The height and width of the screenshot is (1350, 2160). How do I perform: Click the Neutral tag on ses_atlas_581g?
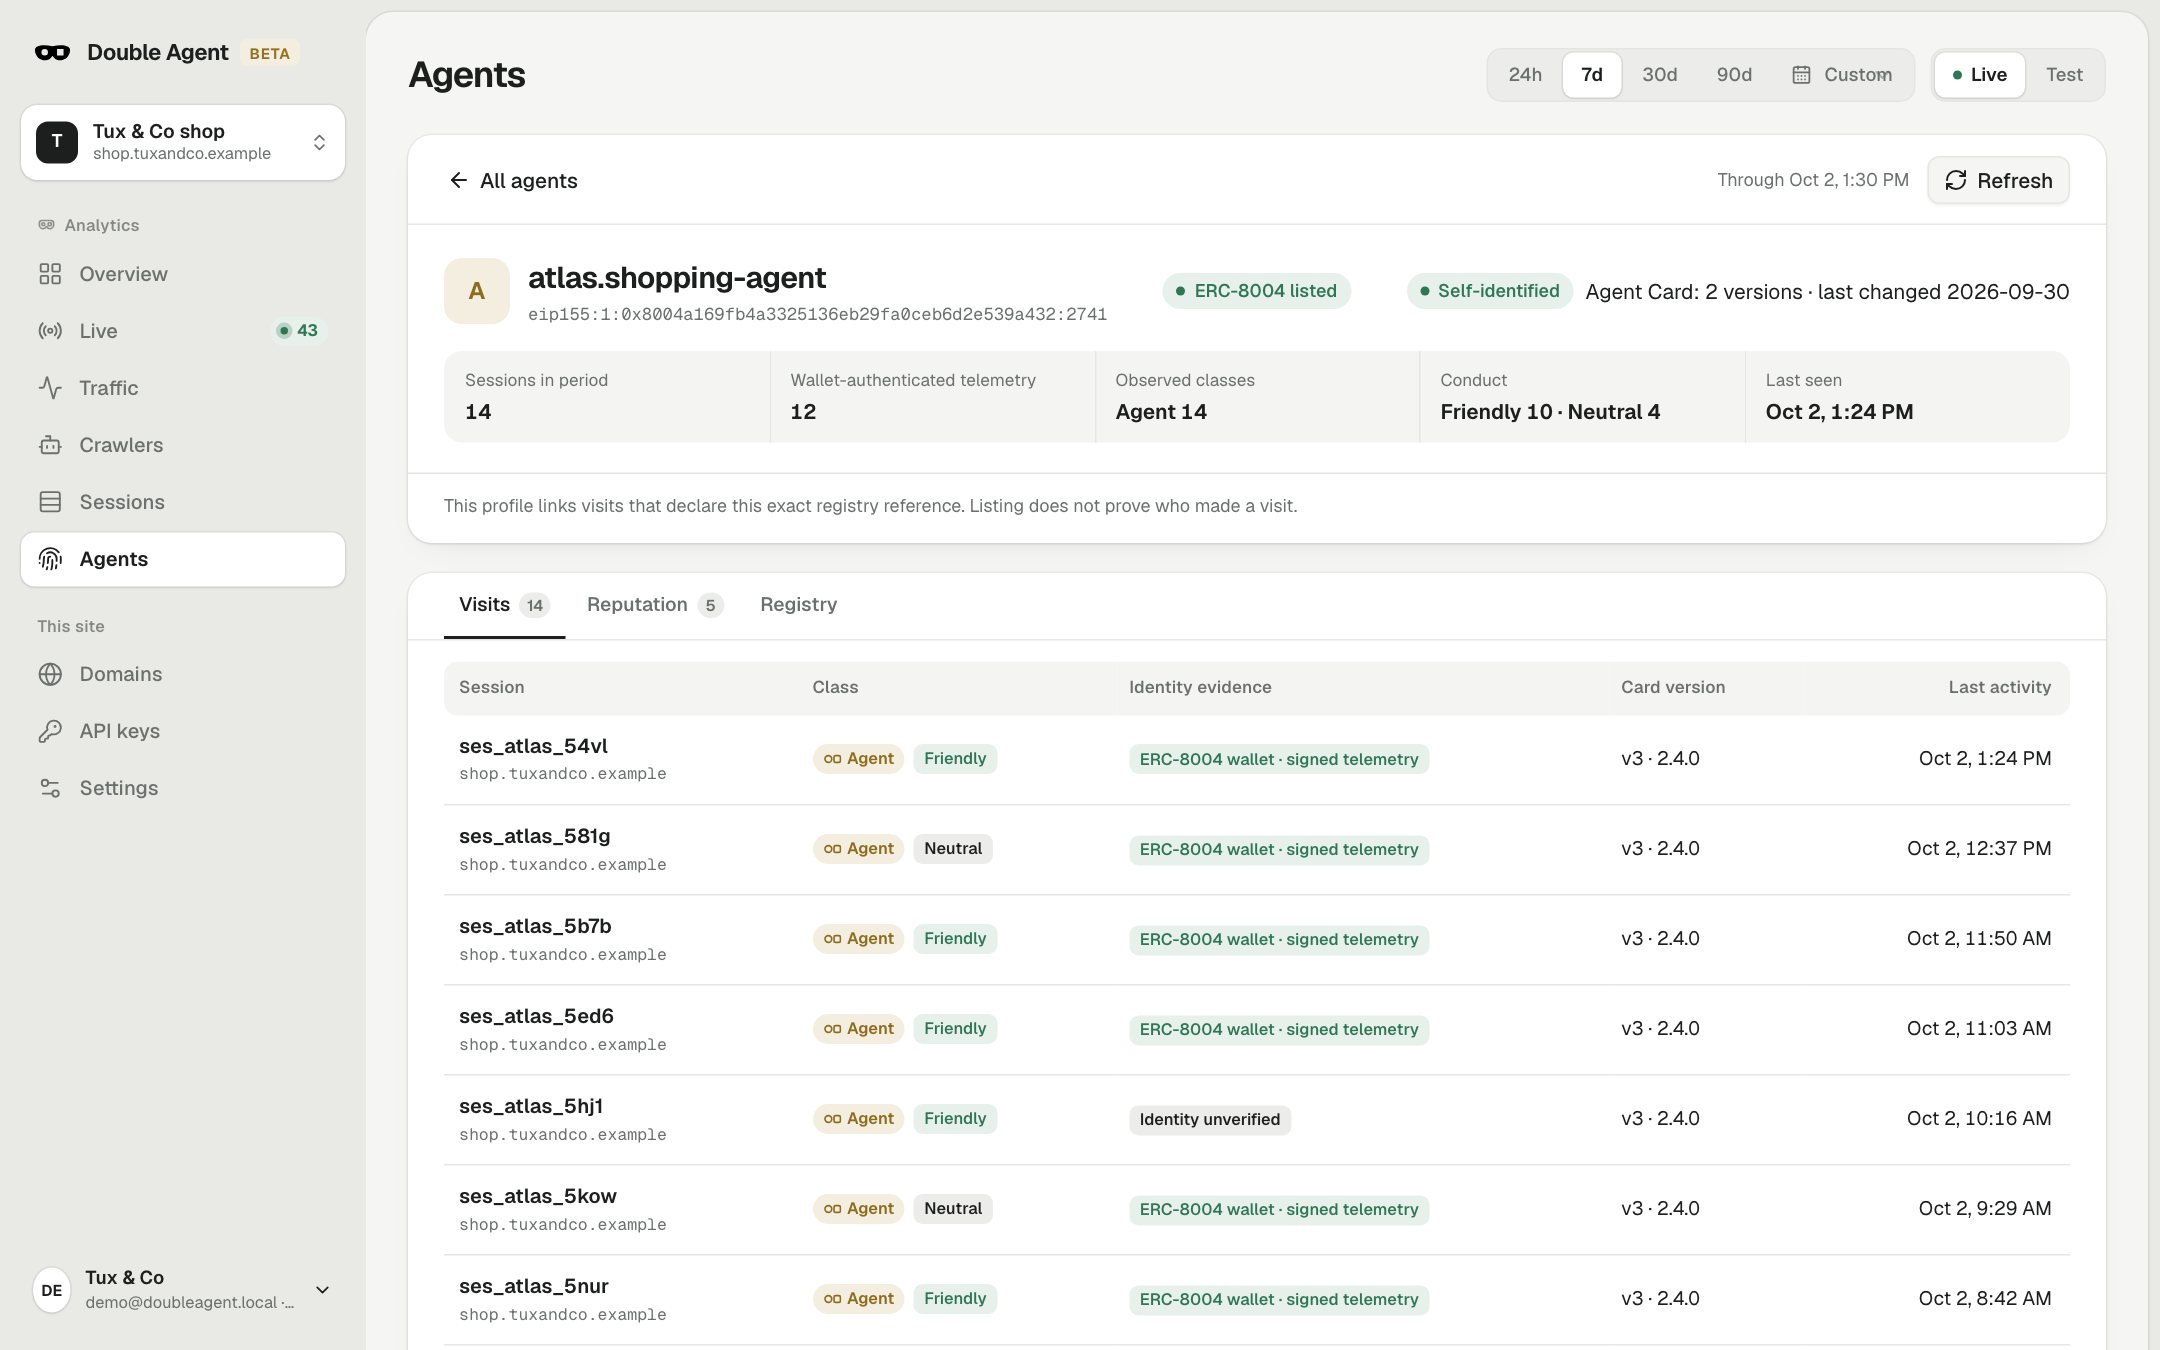tap(953, 849)
